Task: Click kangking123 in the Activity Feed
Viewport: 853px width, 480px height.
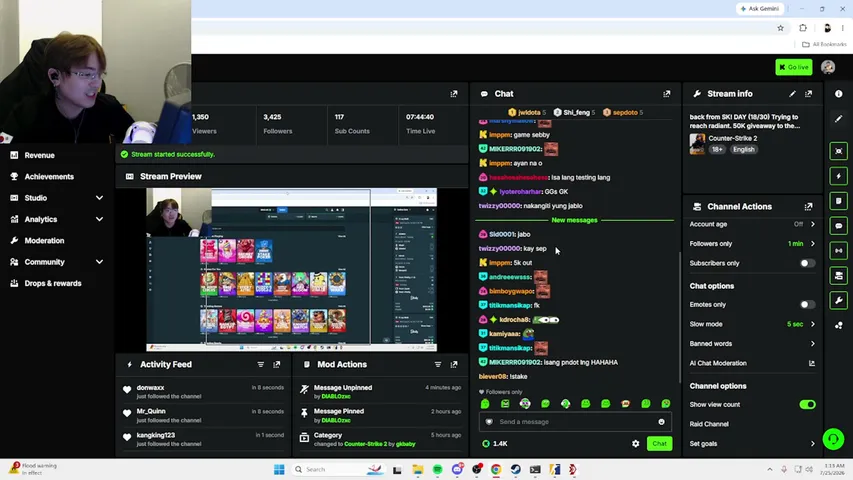Action: click(x=156, y=435)
